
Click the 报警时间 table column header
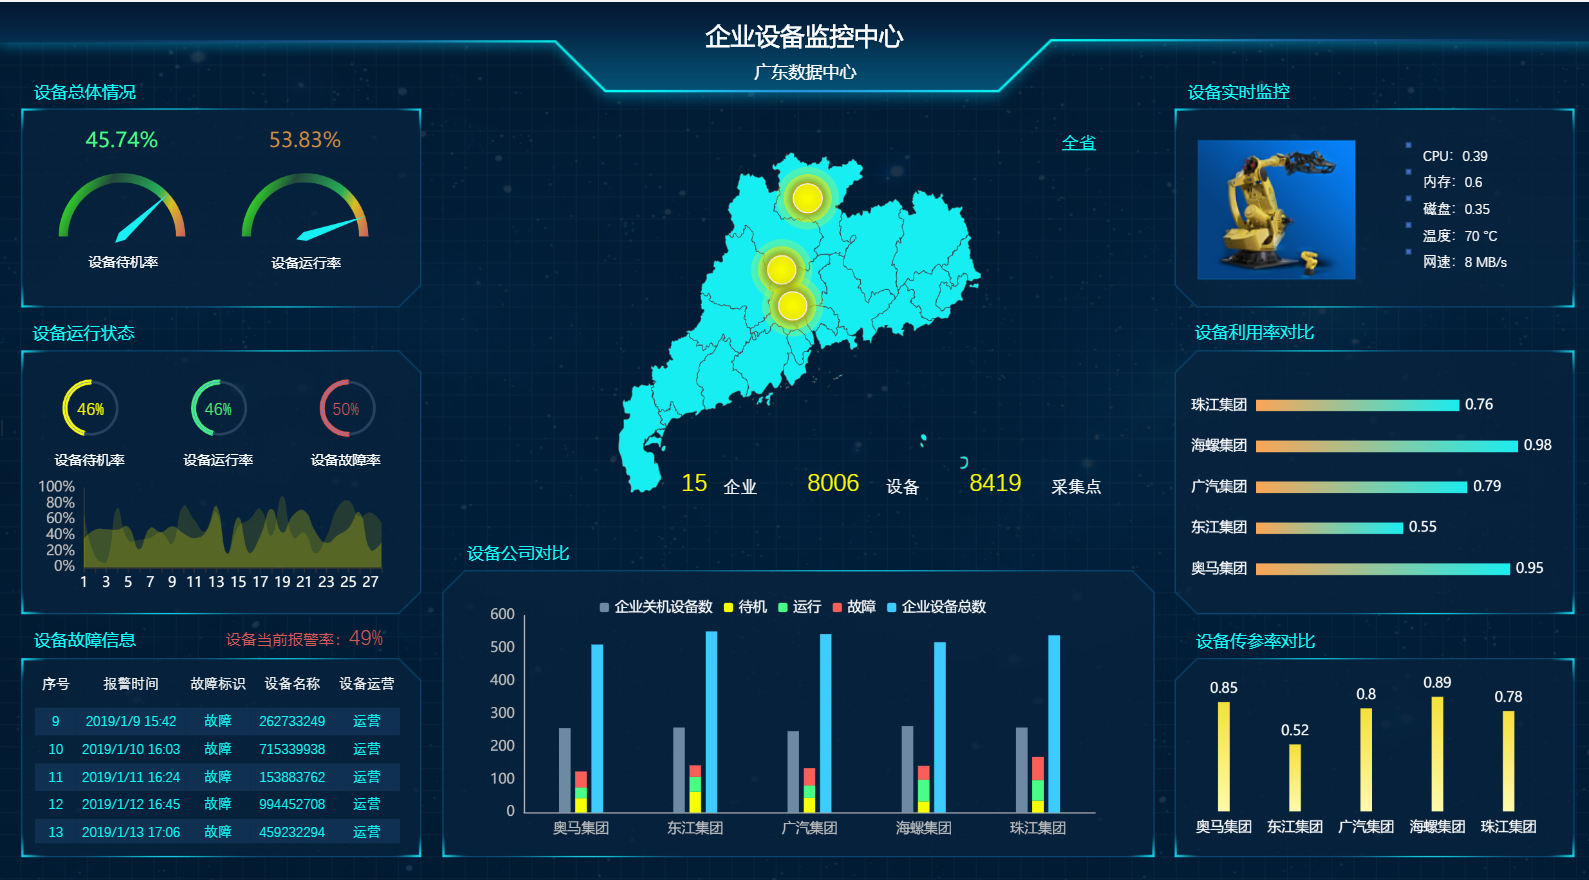131,684
